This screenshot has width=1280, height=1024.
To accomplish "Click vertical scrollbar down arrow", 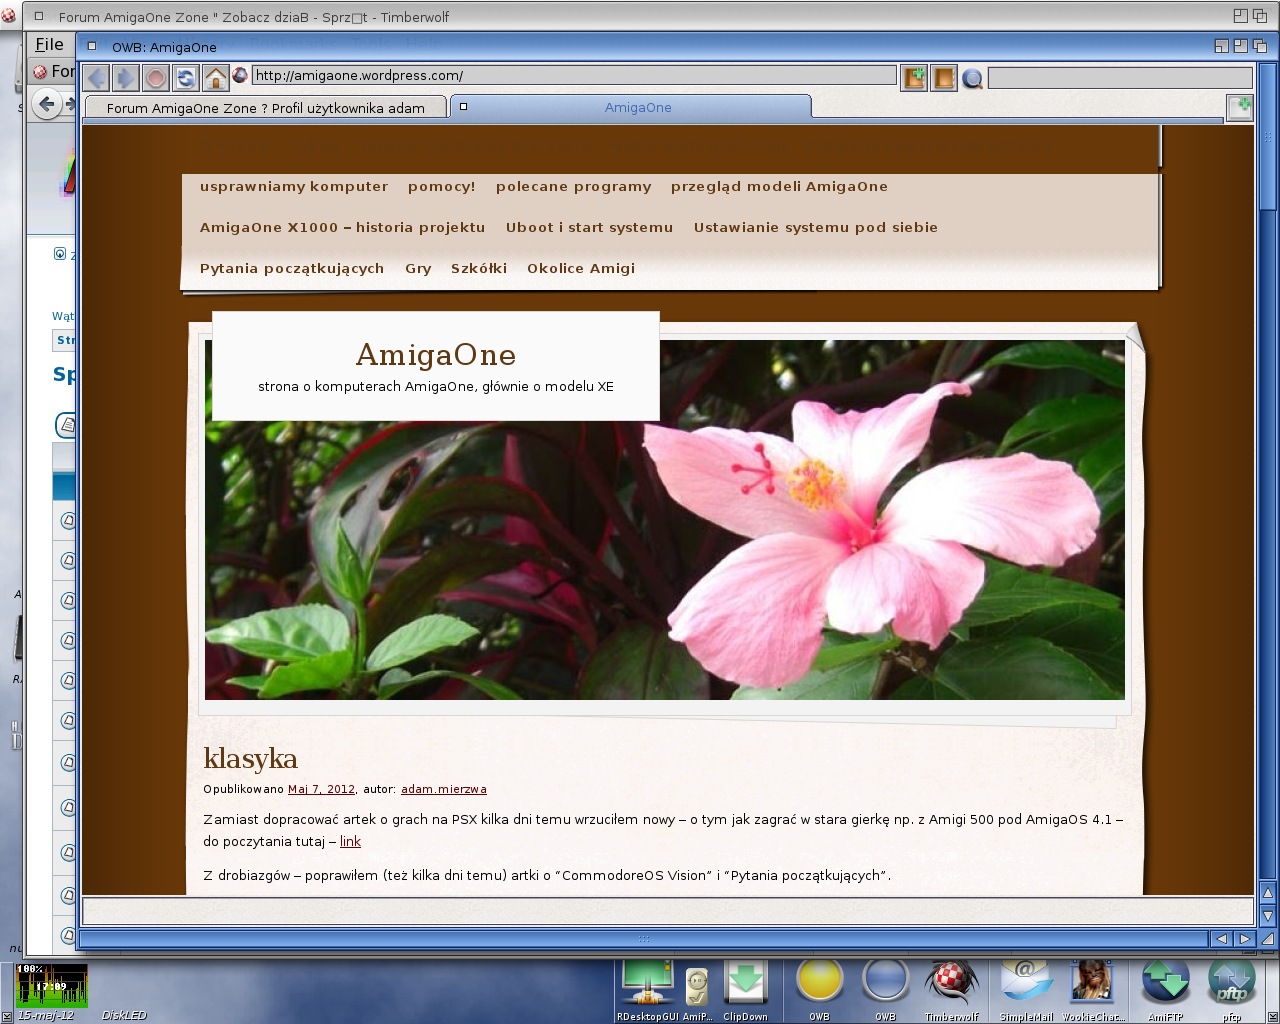I will tap(1268, 915).
